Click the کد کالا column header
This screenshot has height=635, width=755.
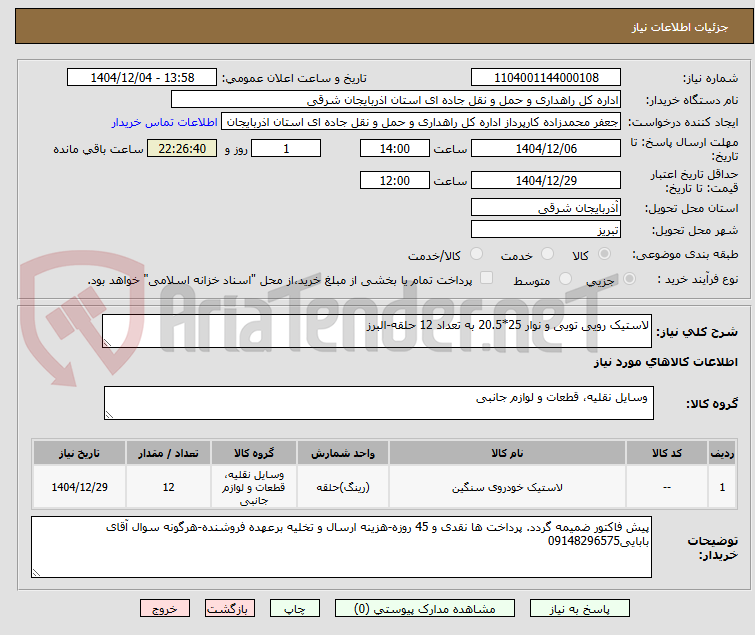(667, 453)
